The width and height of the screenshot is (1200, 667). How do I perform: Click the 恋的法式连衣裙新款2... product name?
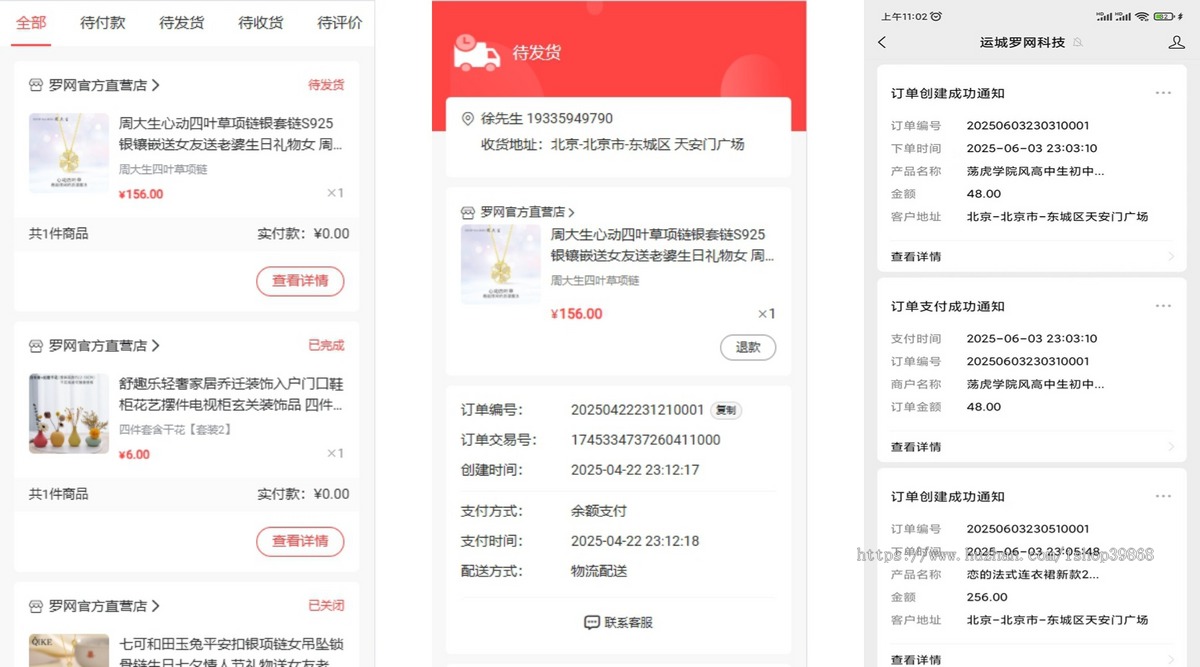pyautogui.click(x=1033, y=575)
